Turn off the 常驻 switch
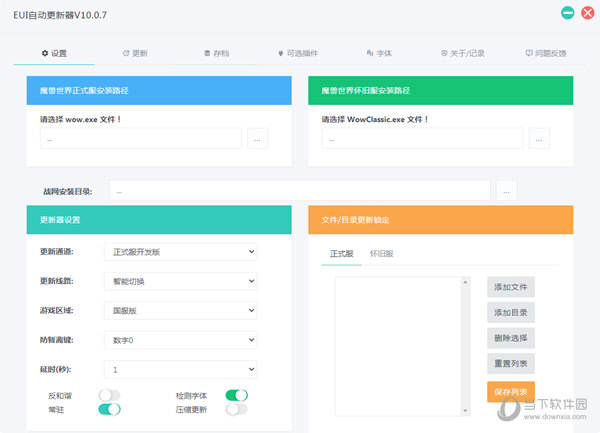 point(109,409)
